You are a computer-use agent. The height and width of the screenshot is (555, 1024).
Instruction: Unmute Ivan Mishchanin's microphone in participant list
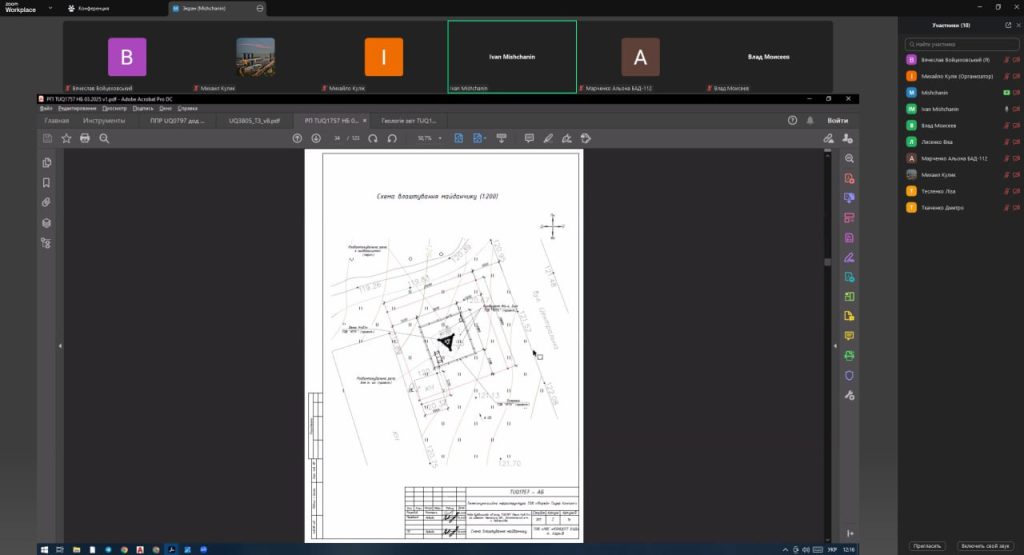[1005, 109]
